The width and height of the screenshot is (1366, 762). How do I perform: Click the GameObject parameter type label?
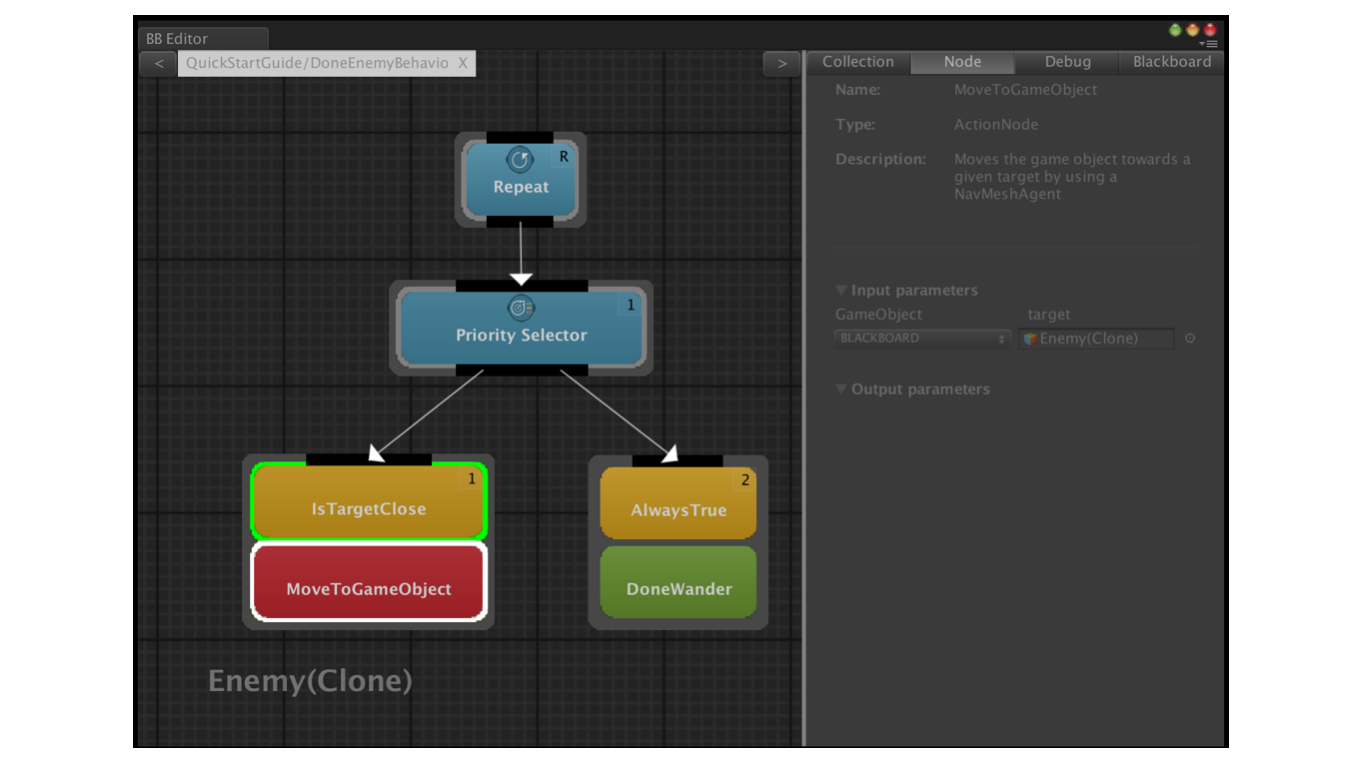click(879, 314)
